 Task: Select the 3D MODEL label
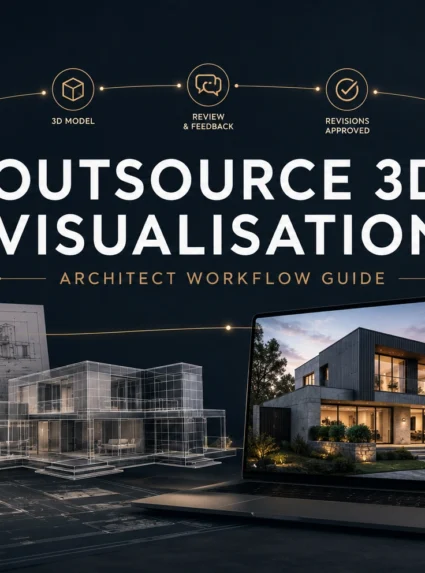73,121
